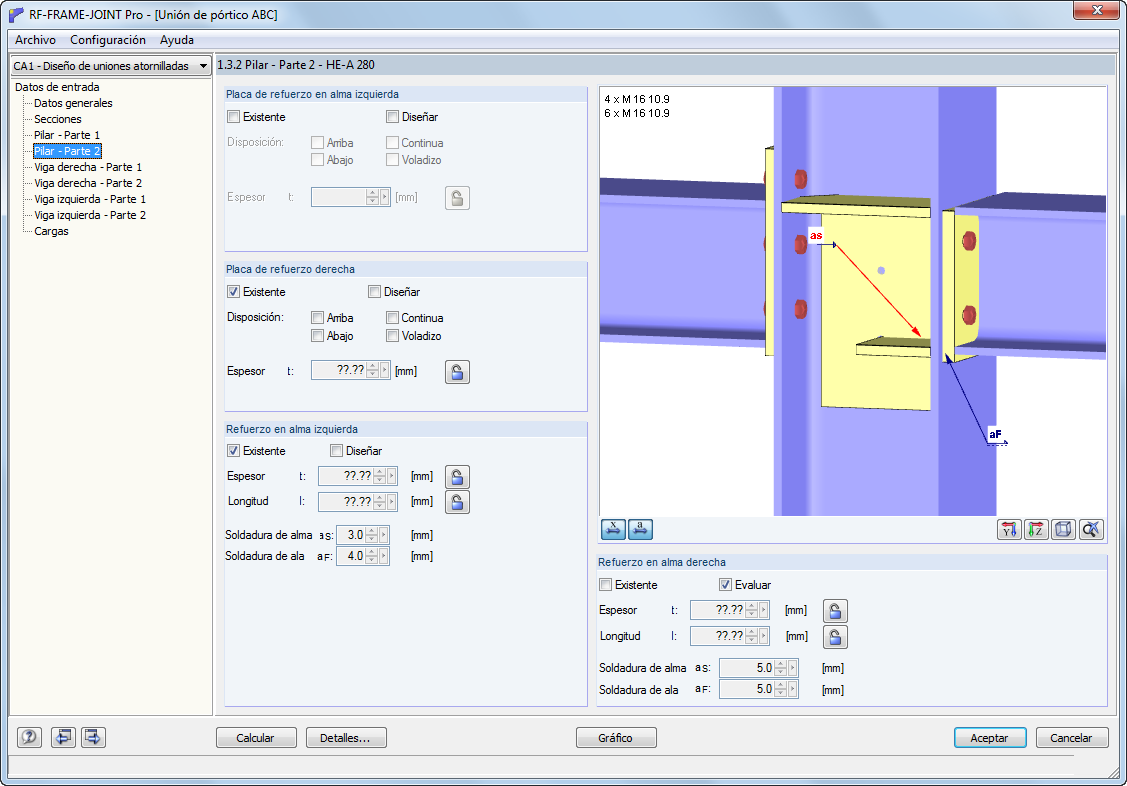Select Viga izquierda - Parte 1

coord(90,199)
